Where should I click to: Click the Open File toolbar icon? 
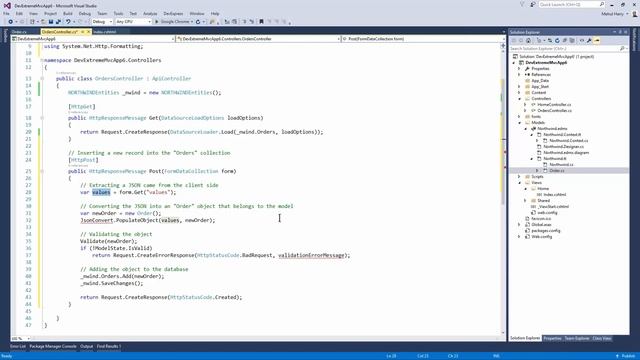43,22
